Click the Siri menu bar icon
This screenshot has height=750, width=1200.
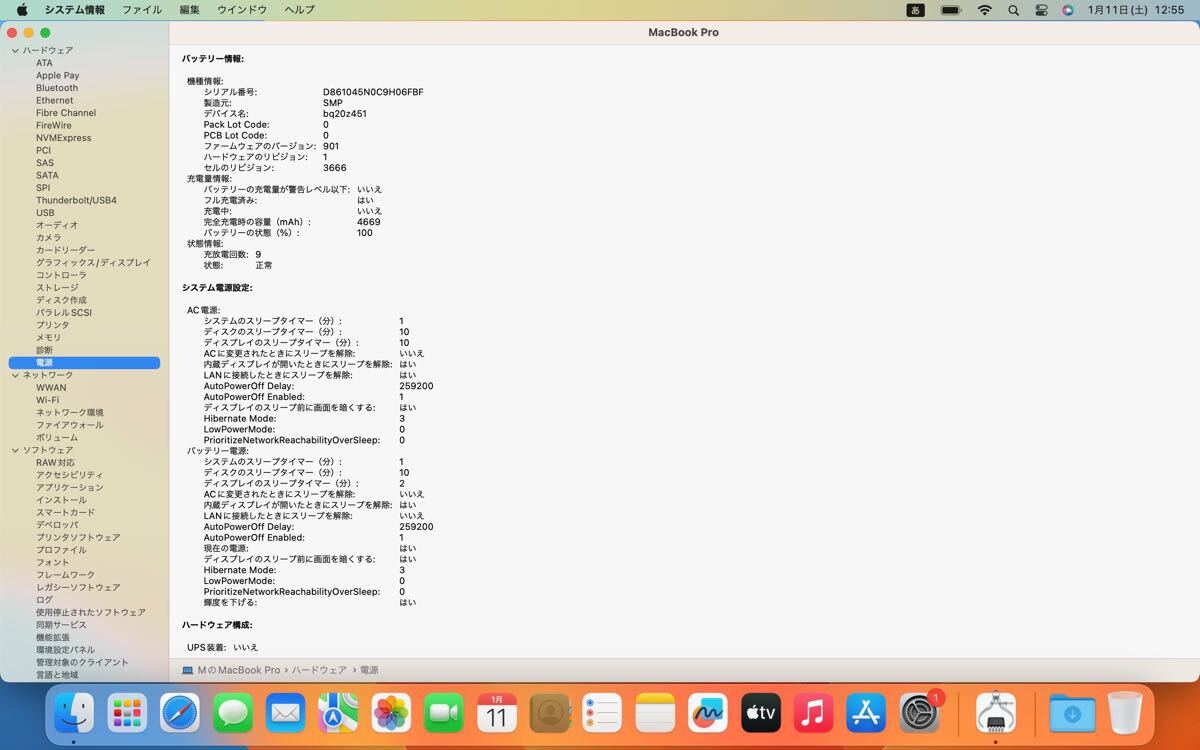coord(1068,10)
